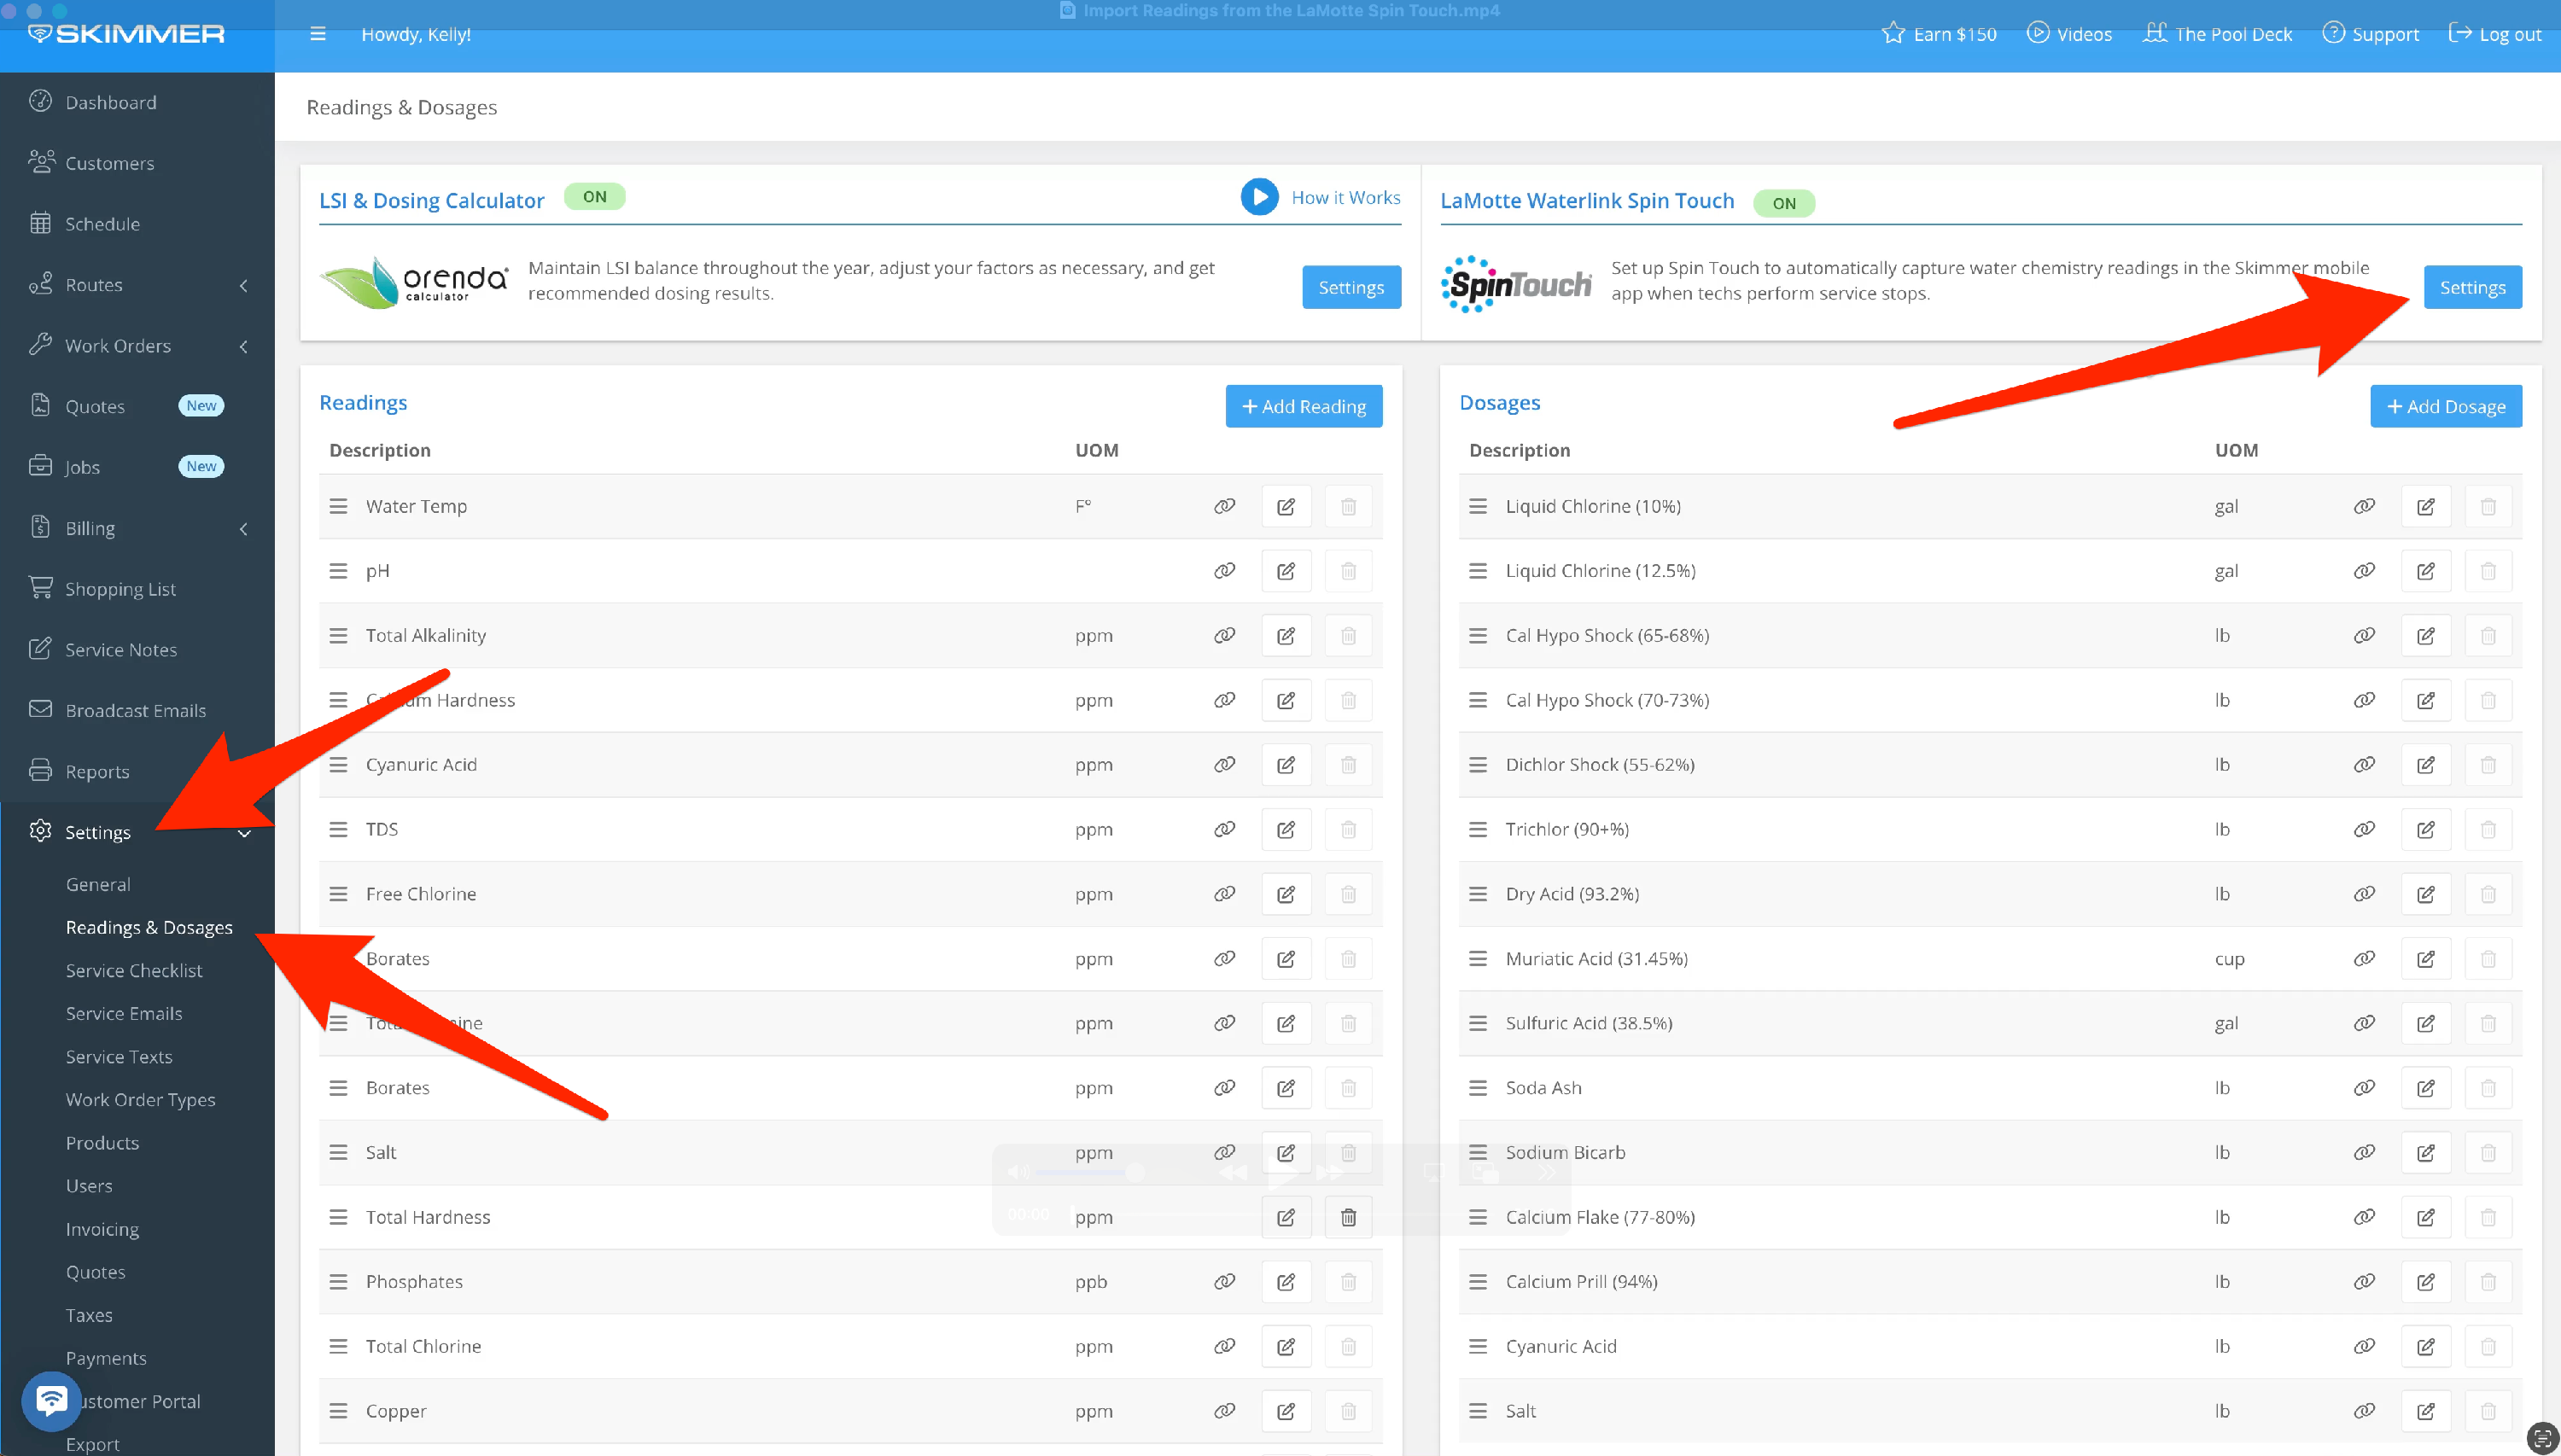Toggle LSI & Dosing Calculator ON switch
The image size is (2561, 1456).
[x=594, y=197]
